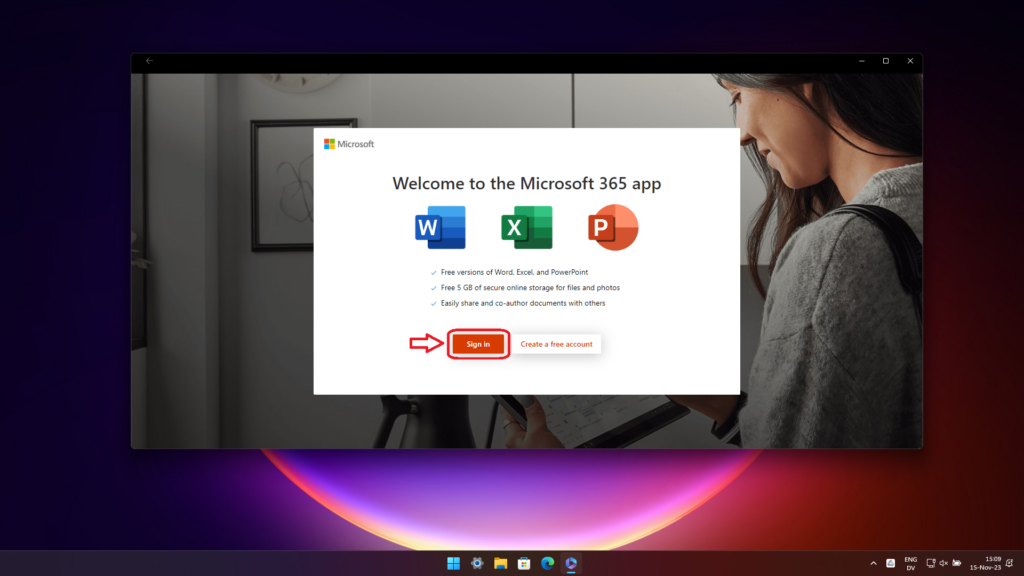Screen dimensions: 1024x576
Task: Open File Explorer from the taskbar
Action: click(499, 563)
